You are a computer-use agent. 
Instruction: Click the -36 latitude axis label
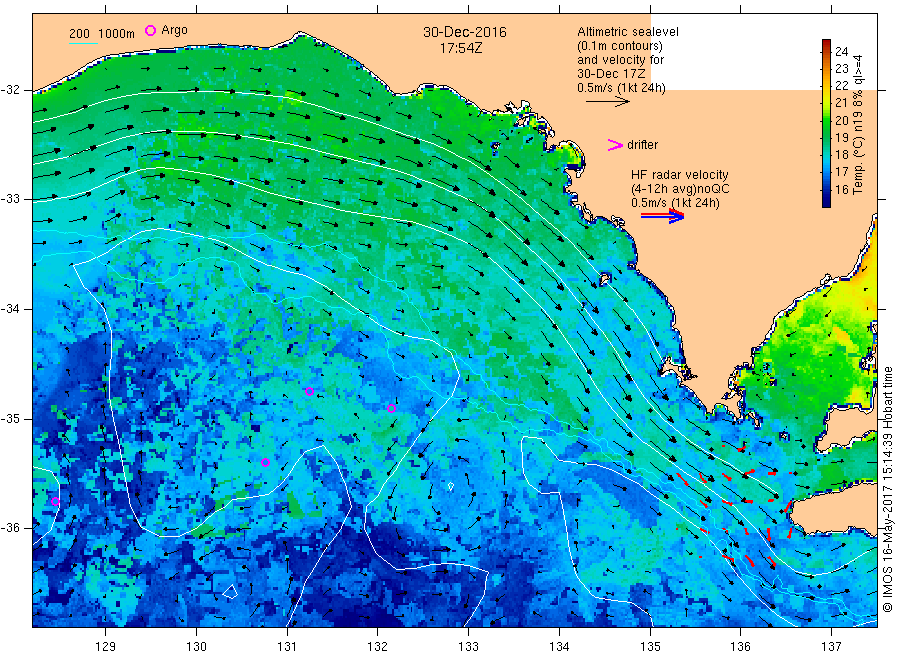pos(10,527)
